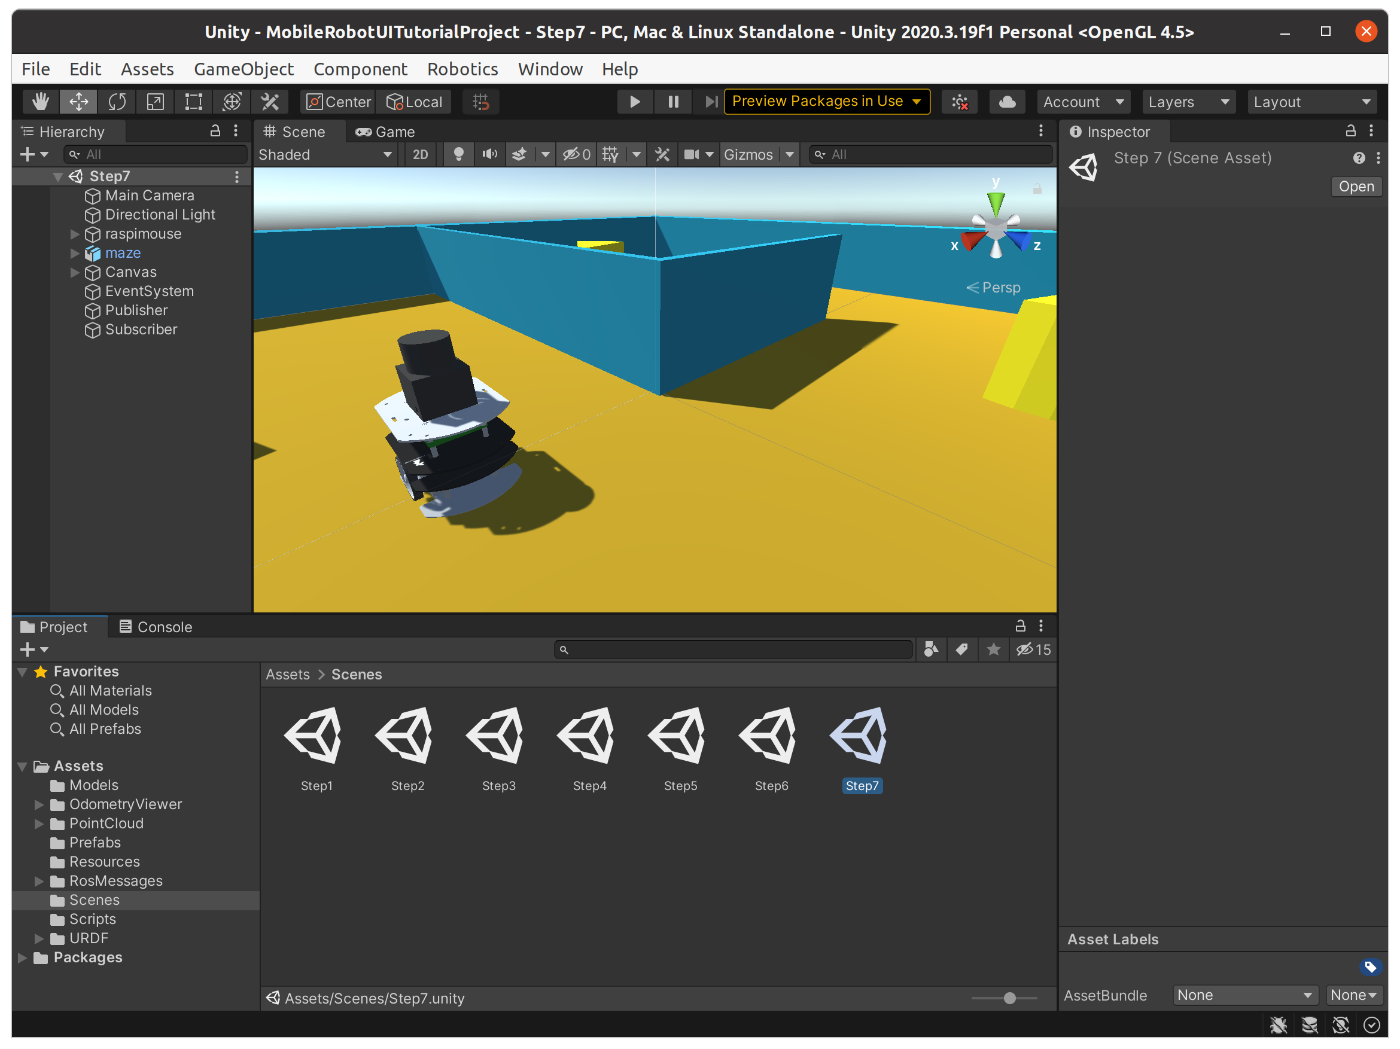Click the Step frame button
This screenshot has height=1049, width=1400.
coord(710,102)
